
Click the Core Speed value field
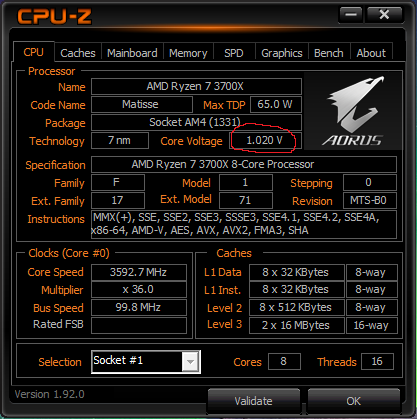pos(139,272)
